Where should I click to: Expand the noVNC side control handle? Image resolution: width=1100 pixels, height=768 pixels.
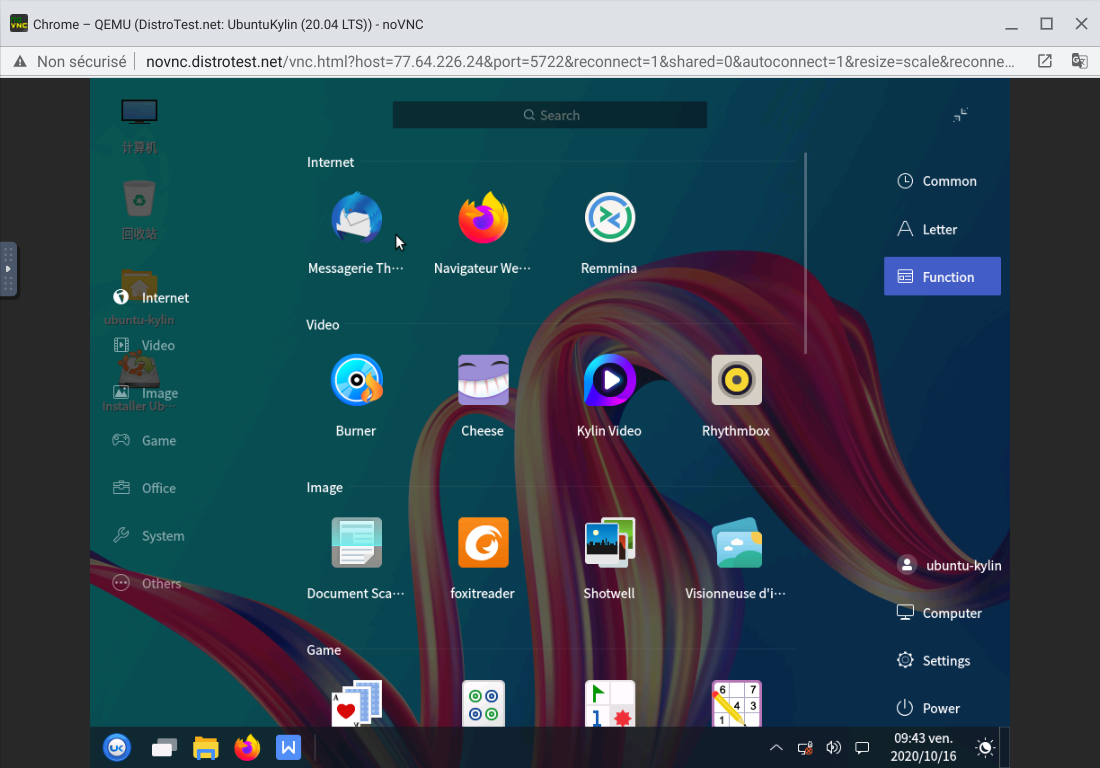[8, 269]
